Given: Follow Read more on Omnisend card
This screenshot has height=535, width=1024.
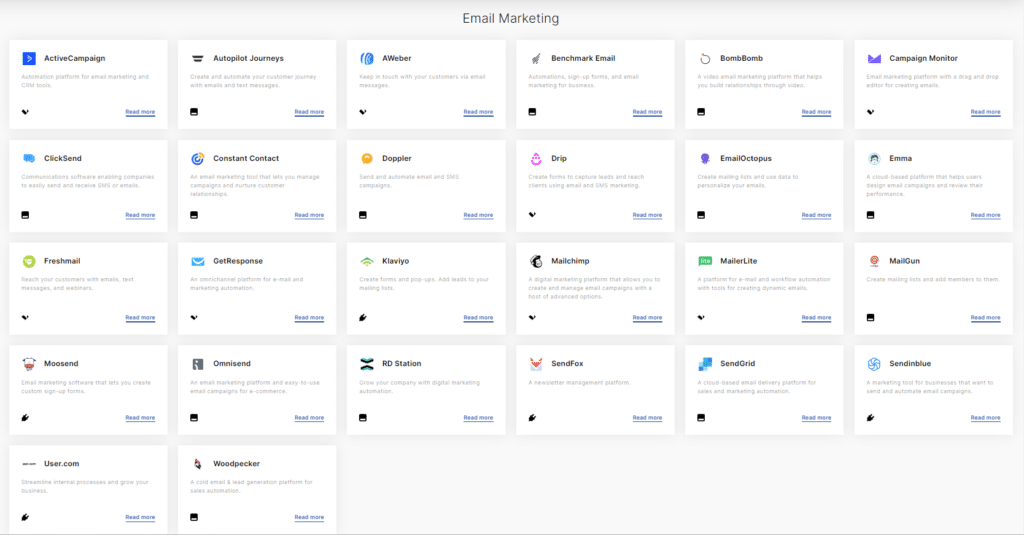Looking at the screenshot, I should [x=309, y=417].
